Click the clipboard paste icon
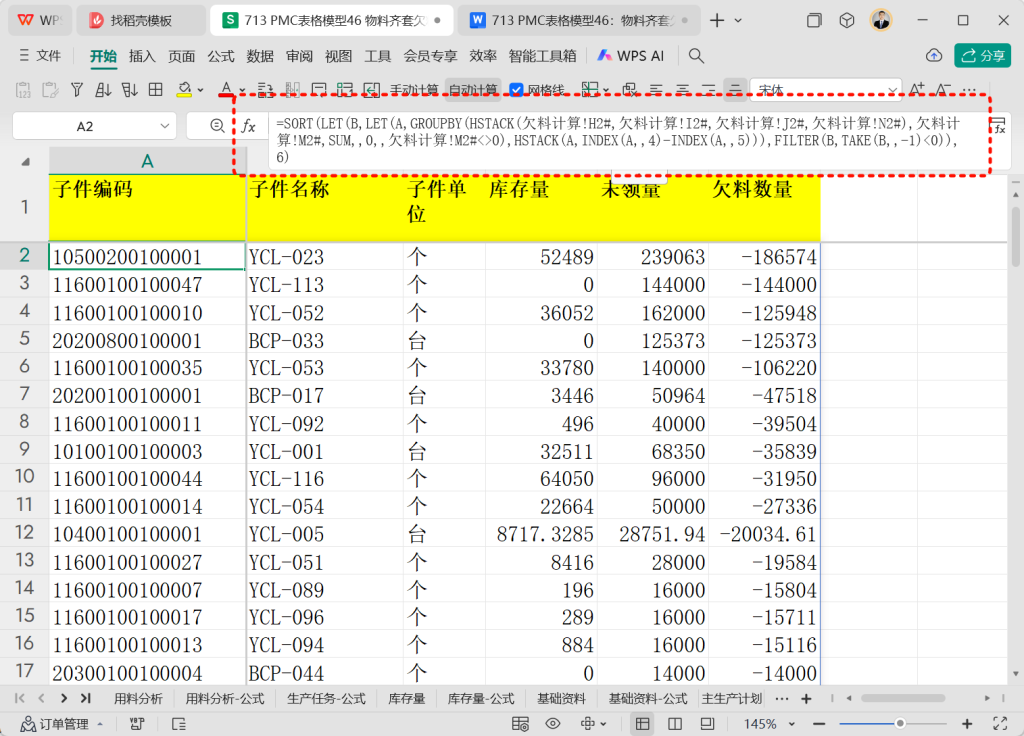 [50, 89]
